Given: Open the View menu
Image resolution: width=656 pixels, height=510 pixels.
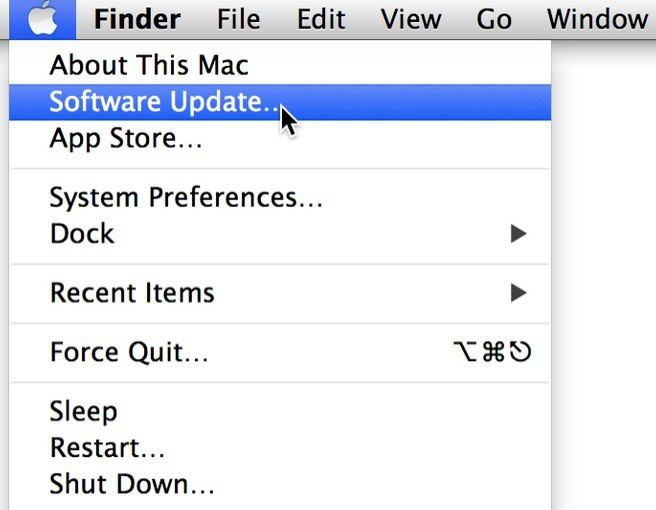Looking at the screenshot, I should [410, 19].
